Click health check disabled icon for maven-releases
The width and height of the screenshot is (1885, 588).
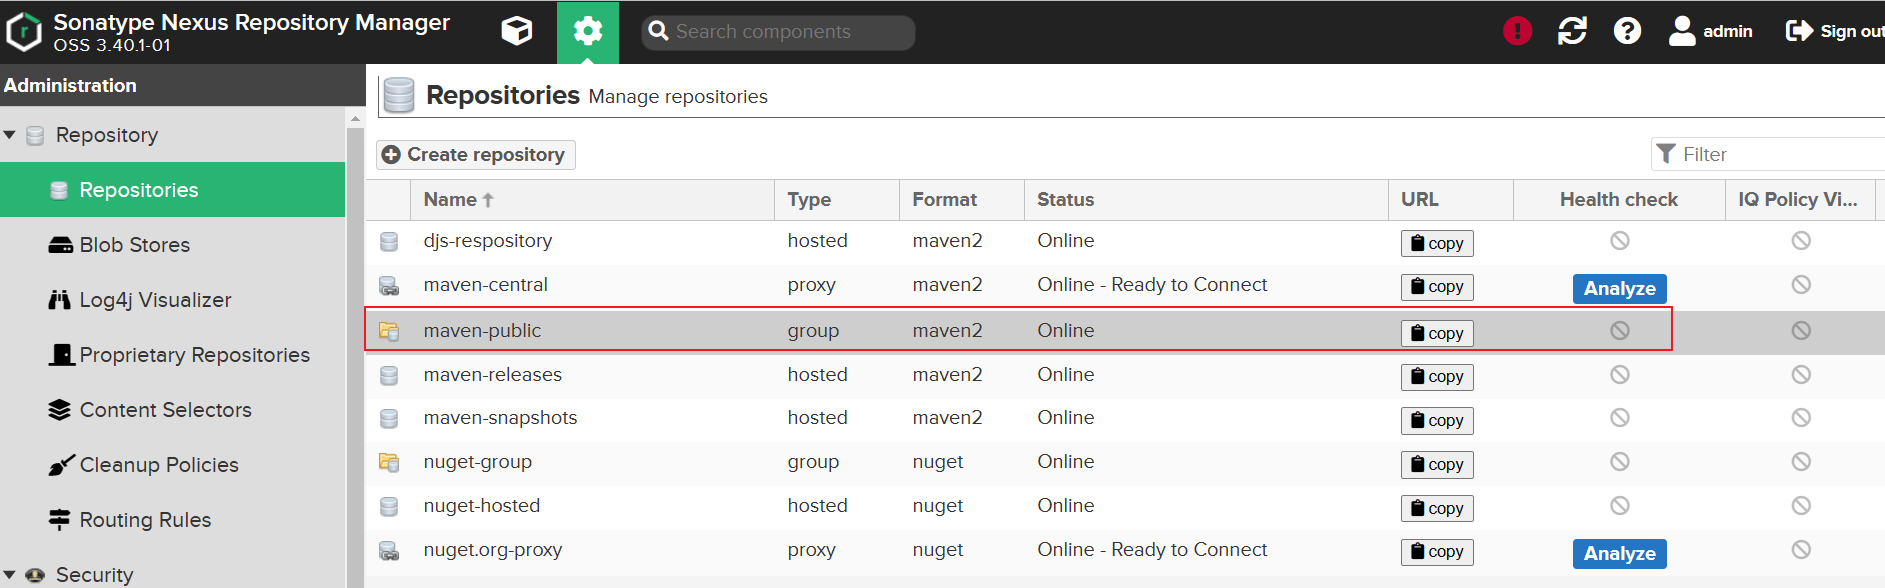[1619, 374]
